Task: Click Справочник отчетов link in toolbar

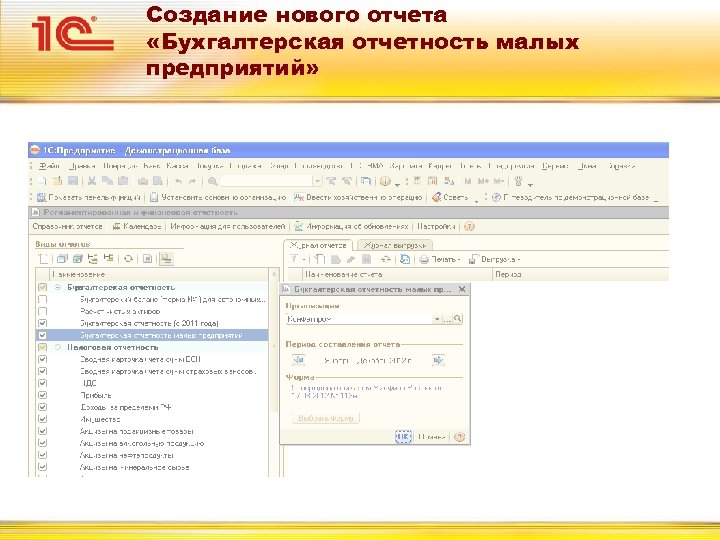Action: pos(68,226)
